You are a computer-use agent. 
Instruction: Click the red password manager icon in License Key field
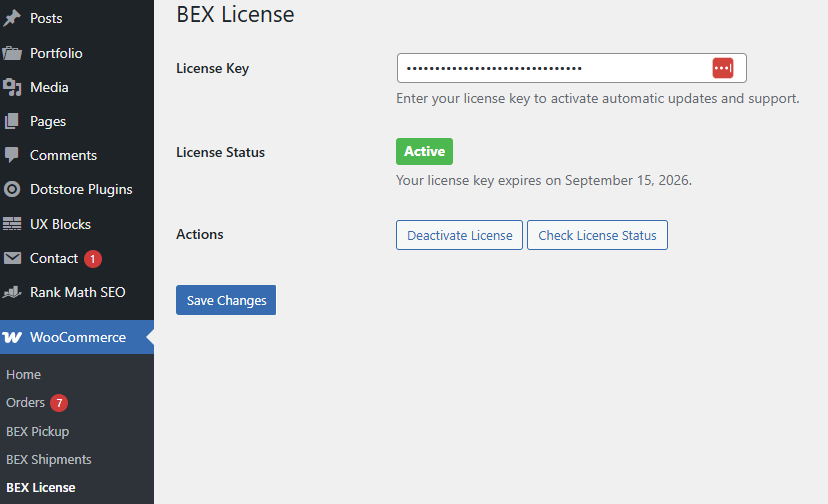(x=722, y=68)
